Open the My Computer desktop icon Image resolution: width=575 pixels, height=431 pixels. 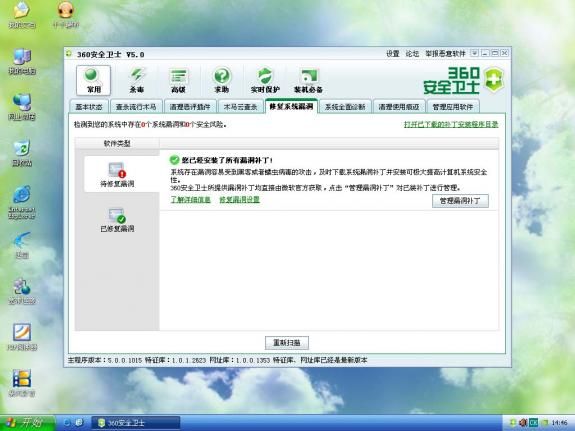[x=22, y=61]
